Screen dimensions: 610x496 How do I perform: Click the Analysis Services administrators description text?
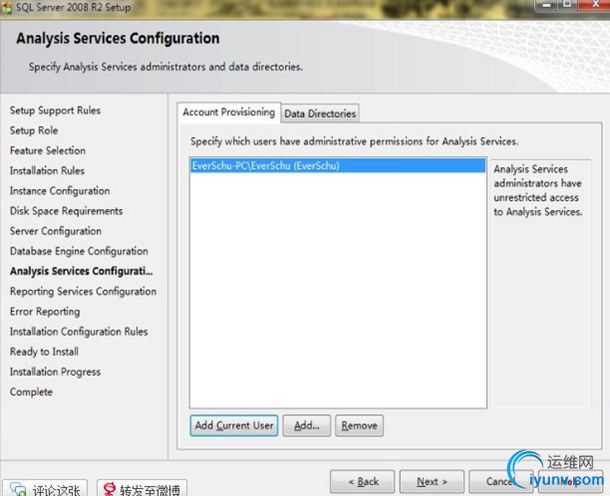538,191
